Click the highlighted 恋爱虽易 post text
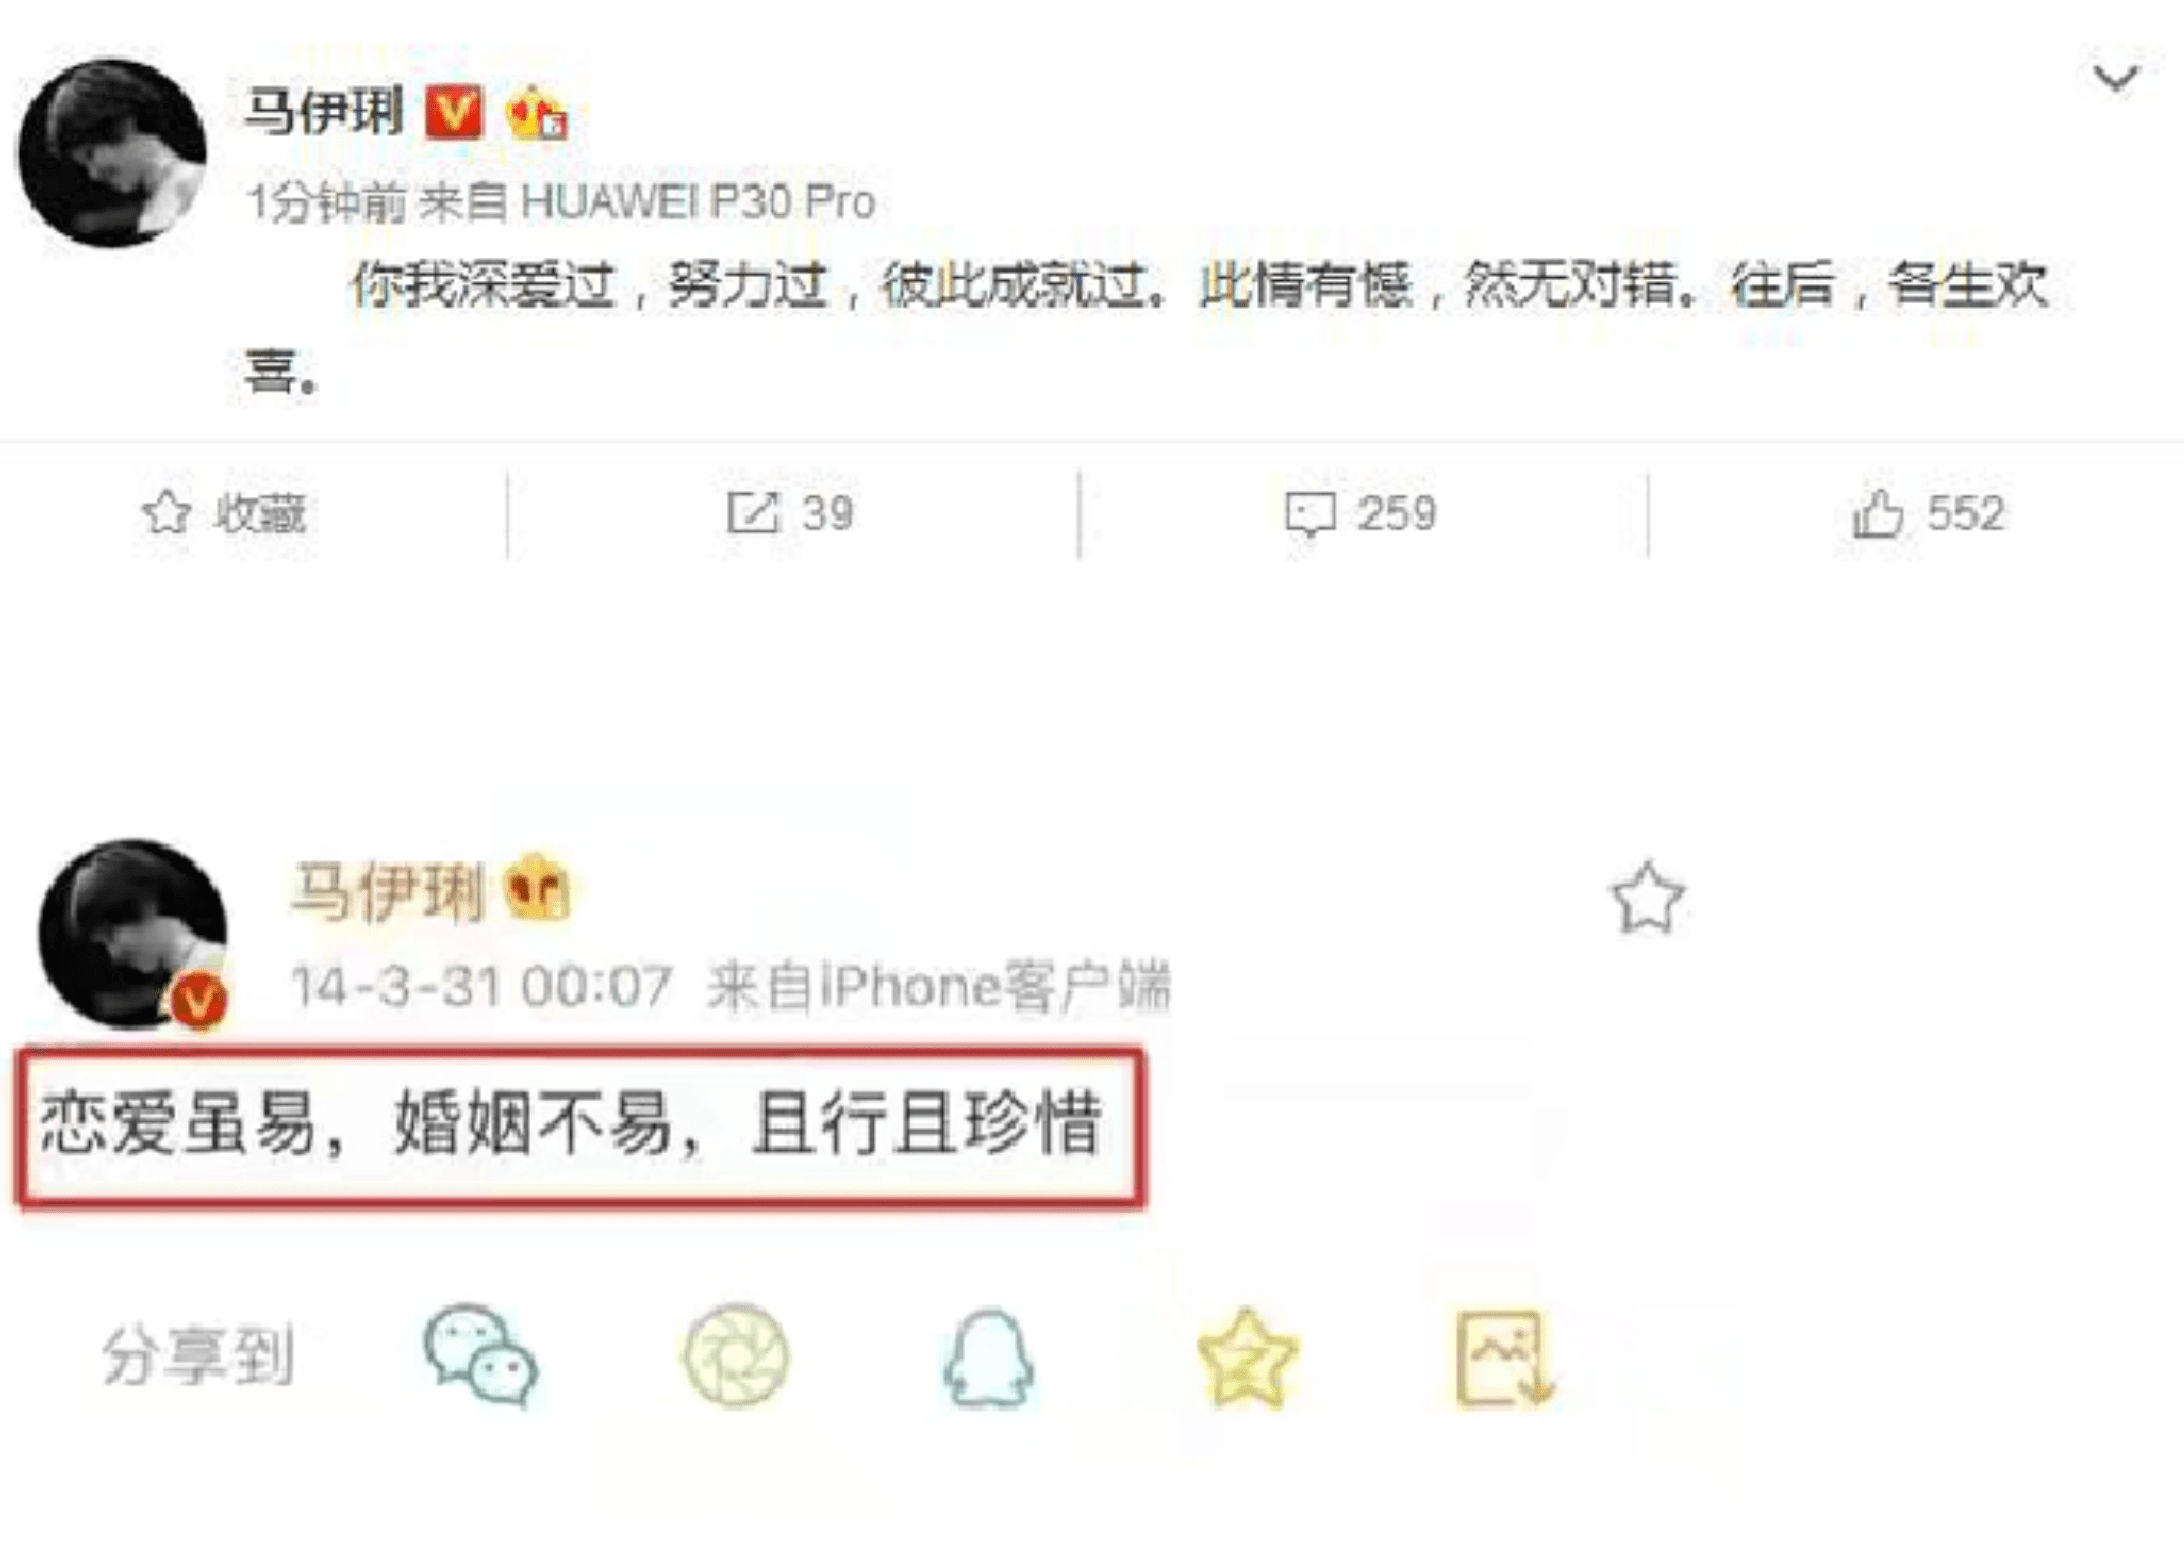 (x=581, y=1126)
